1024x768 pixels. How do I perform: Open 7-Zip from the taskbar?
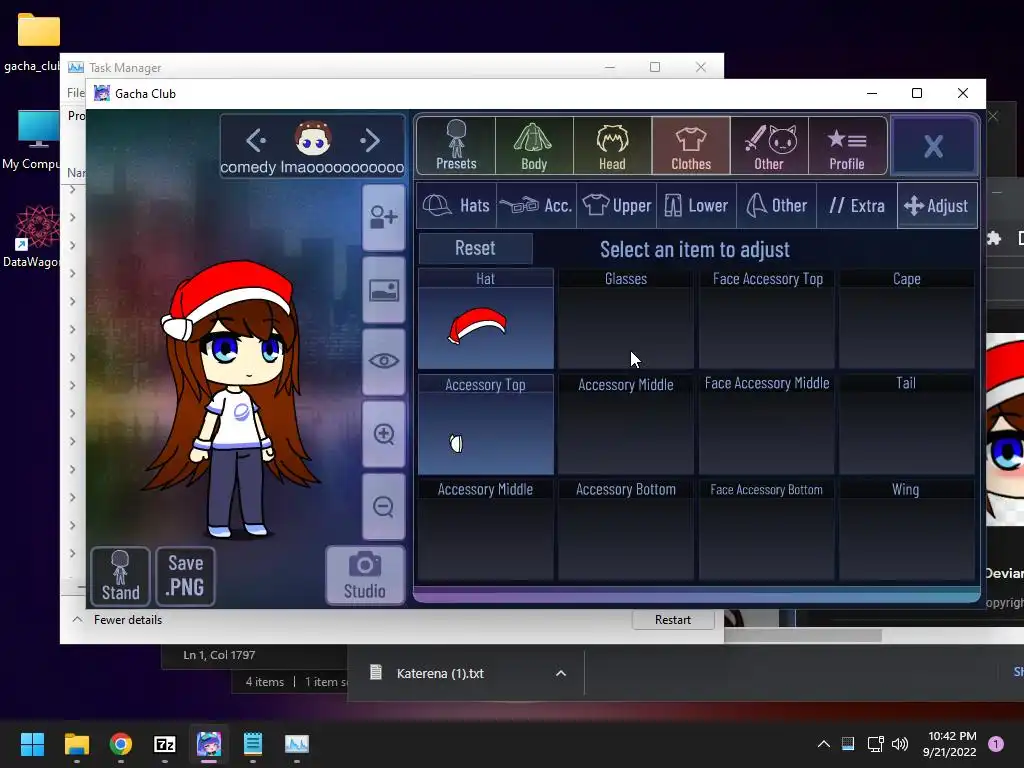(x=165, y=744)
